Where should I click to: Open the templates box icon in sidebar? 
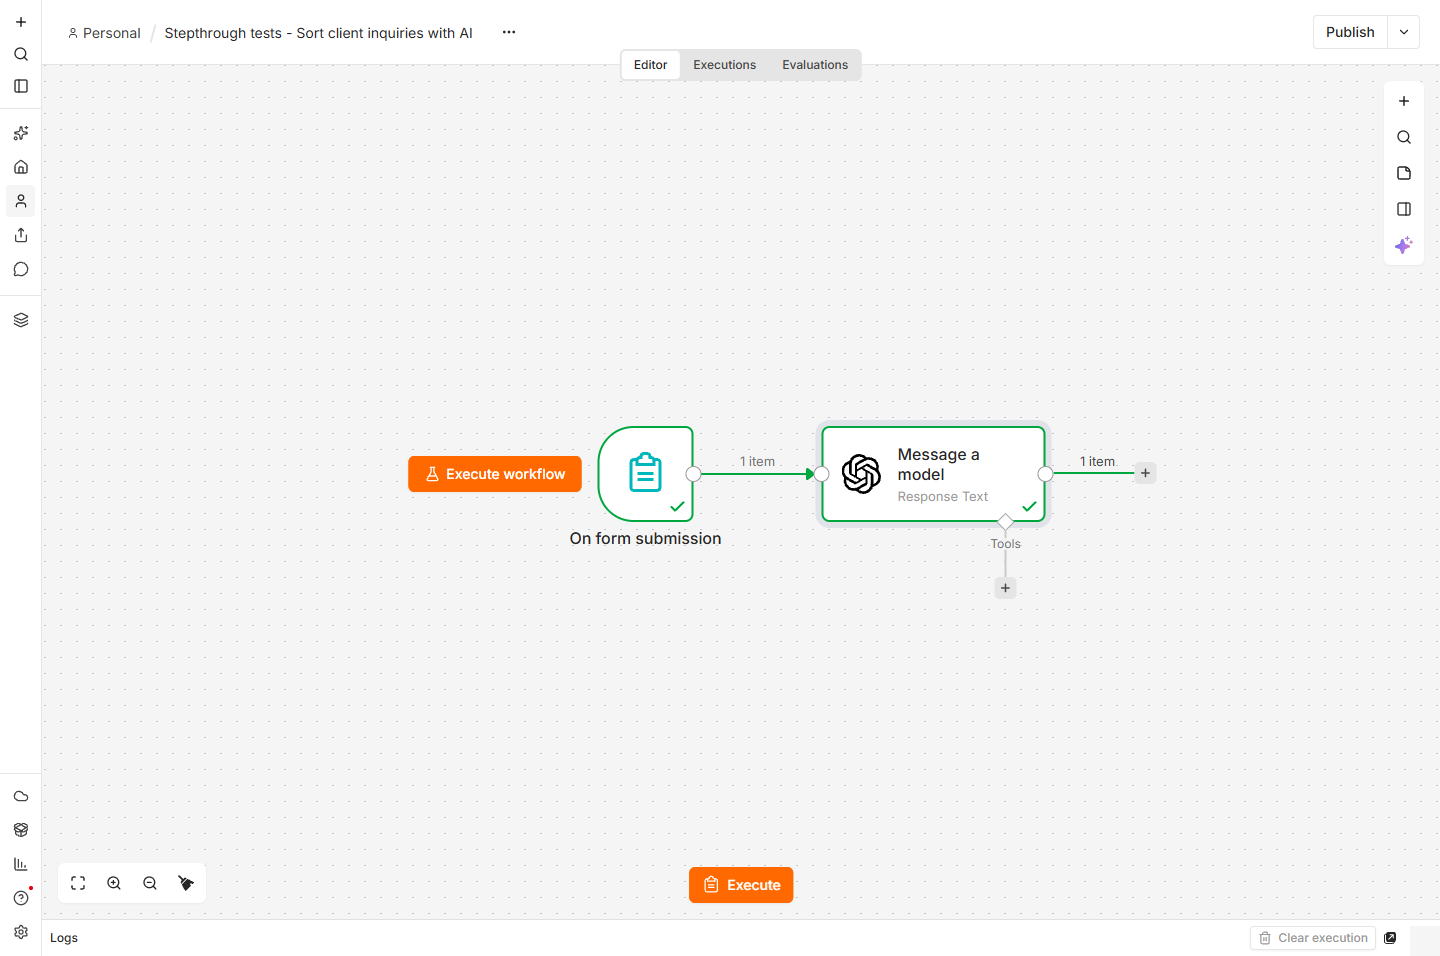coord(21,830)
